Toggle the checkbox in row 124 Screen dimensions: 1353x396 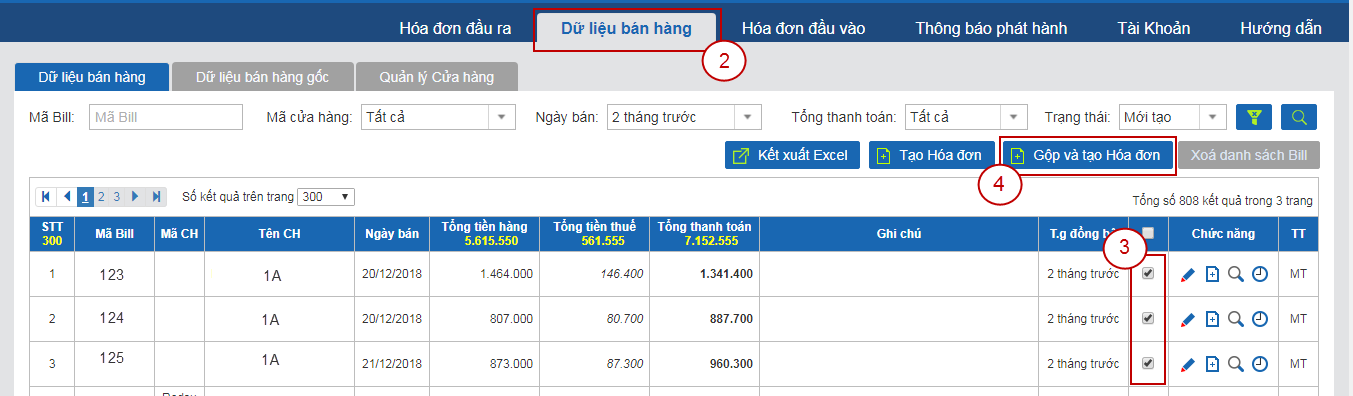[1148, 318]
